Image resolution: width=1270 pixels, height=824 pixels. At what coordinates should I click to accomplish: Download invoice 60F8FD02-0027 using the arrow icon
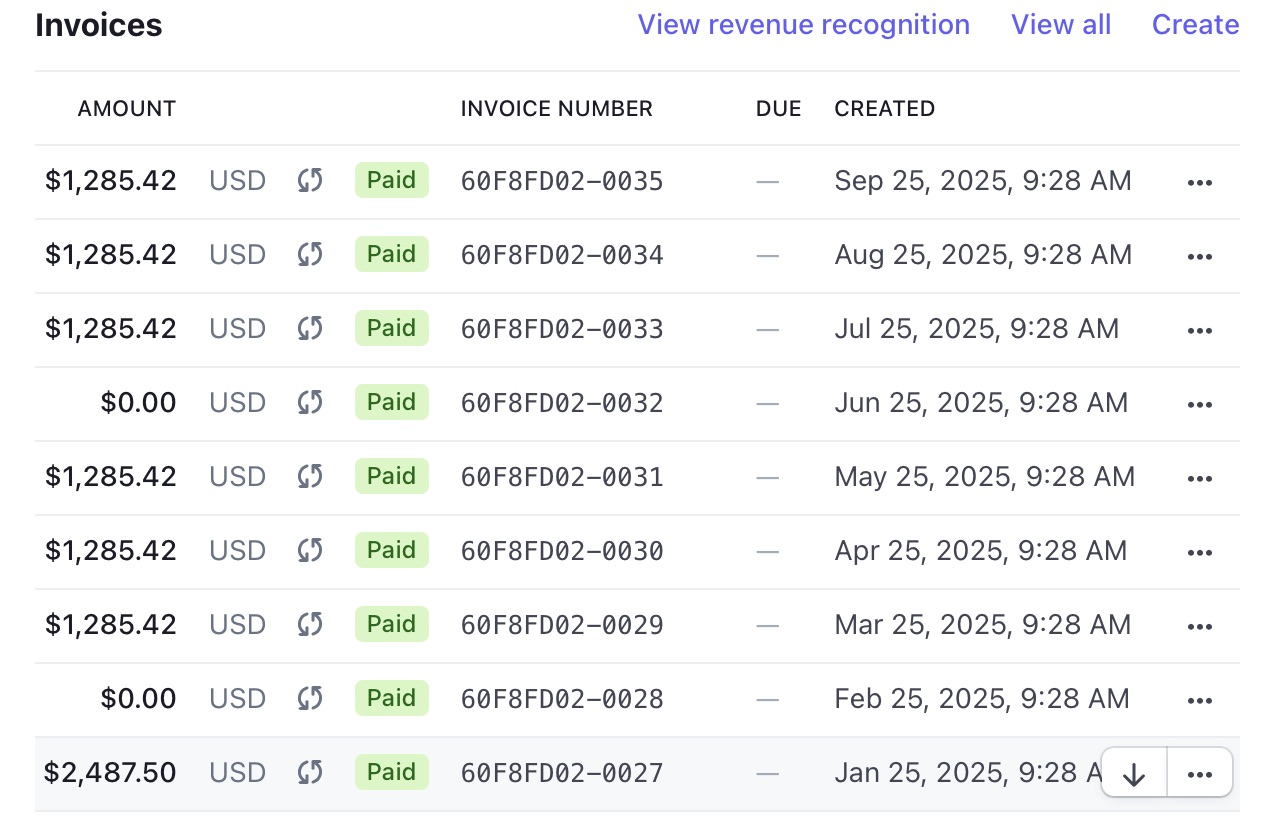[x=1133, y=772]
